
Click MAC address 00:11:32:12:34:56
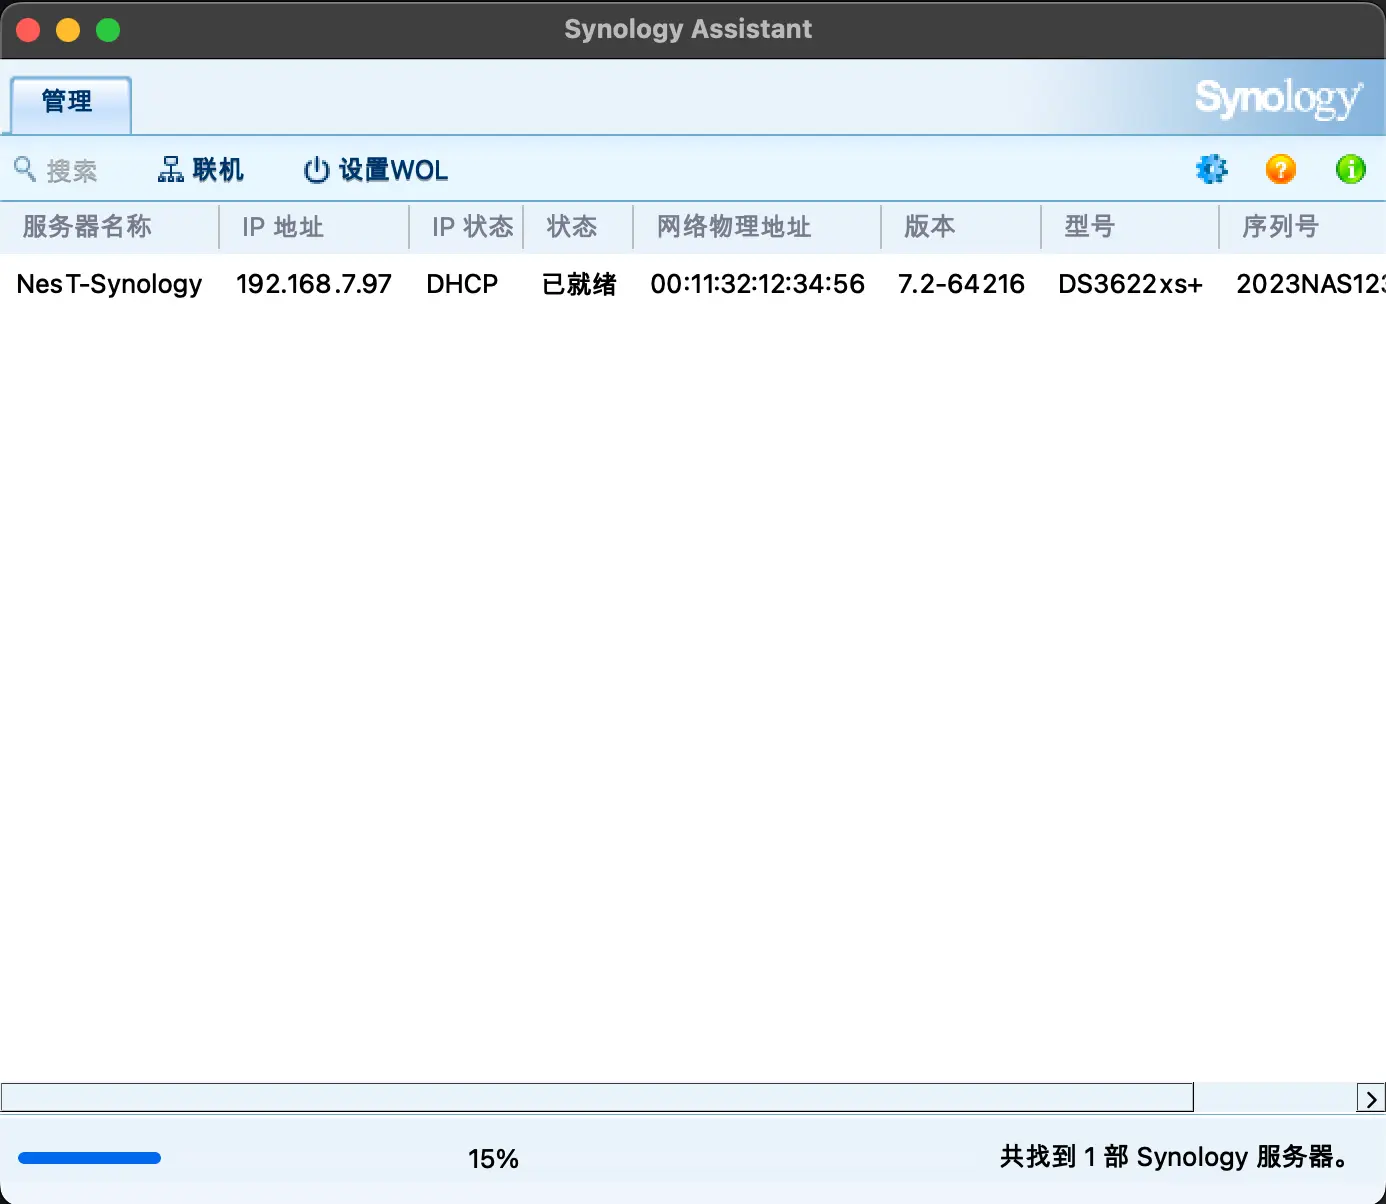[x=757, y=284]
